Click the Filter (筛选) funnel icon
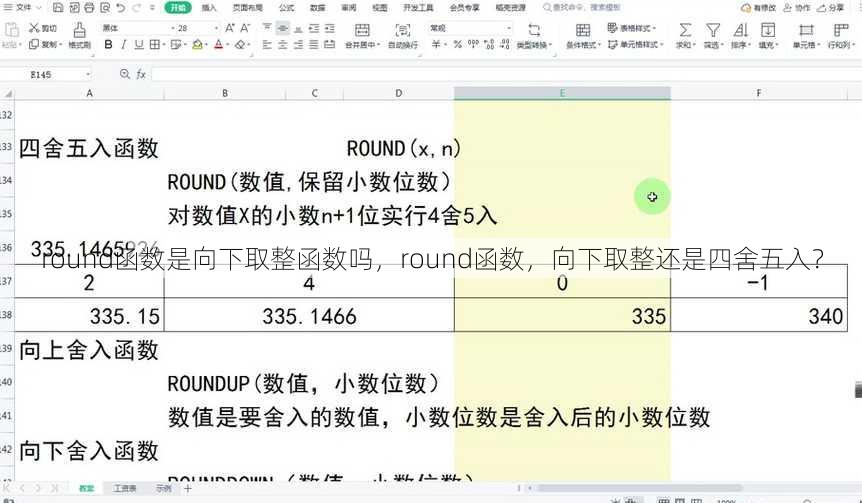The height and width of the screenshot is (503, 862). tap(713, 30)
